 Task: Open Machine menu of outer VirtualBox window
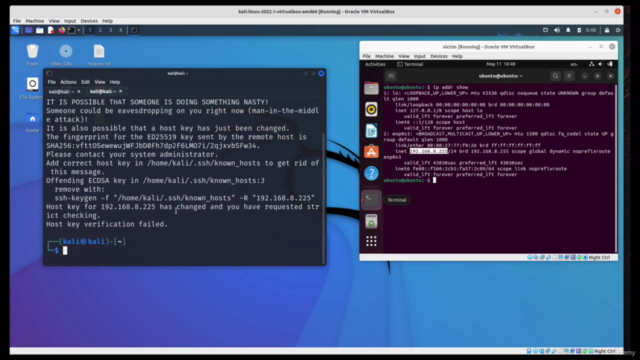[35, 21]
